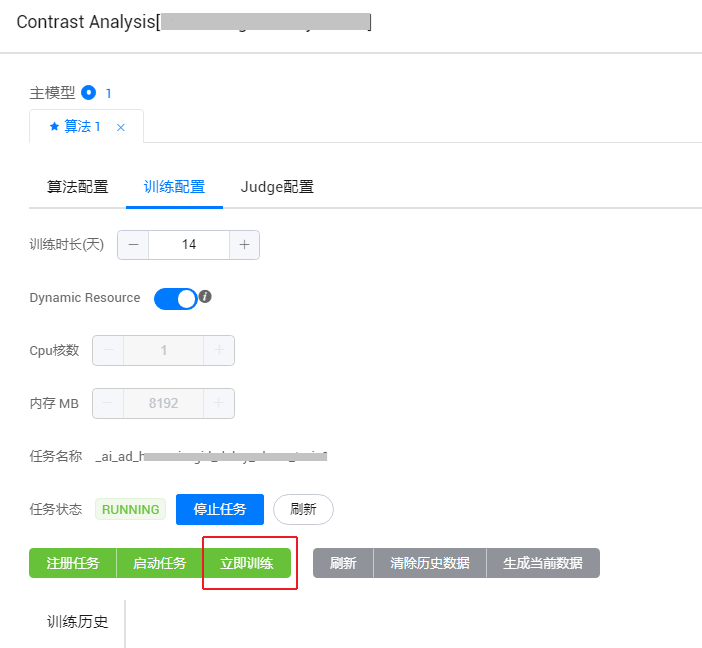Click the 训练时长 value input field
The height and width of the screenshot is (648, 702).
[188, 245]
